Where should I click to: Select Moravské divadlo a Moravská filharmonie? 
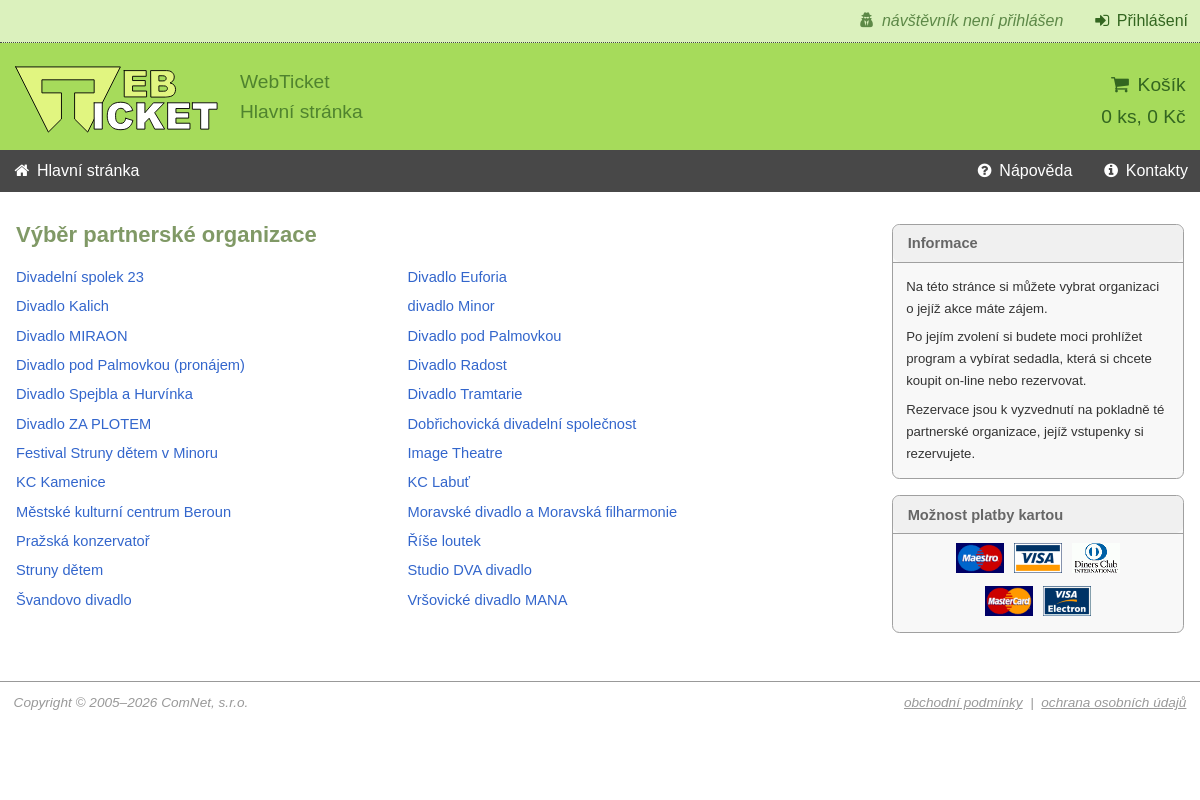[542, 512]
